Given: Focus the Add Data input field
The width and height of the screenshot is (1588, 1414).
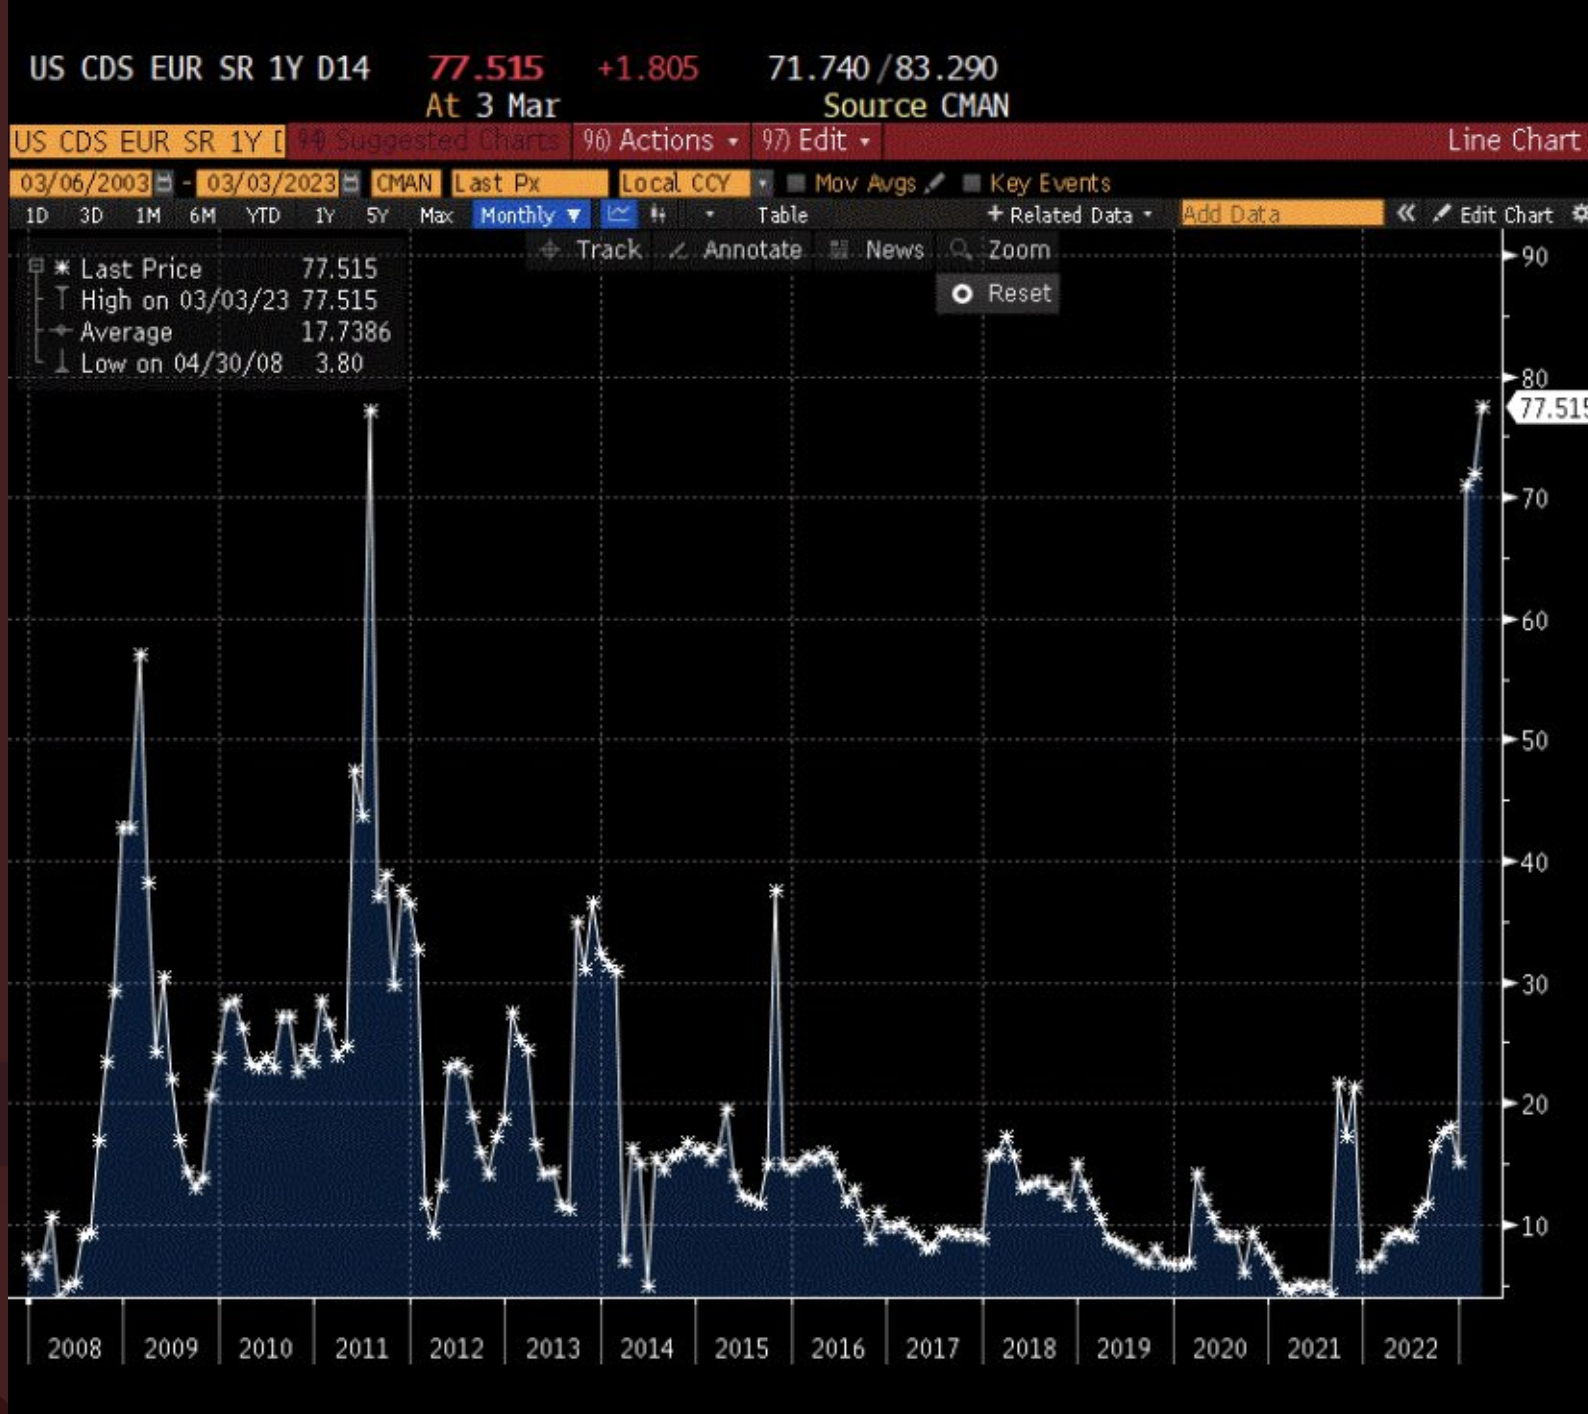Looking at the screenshot, I should tap(1282, 214).
